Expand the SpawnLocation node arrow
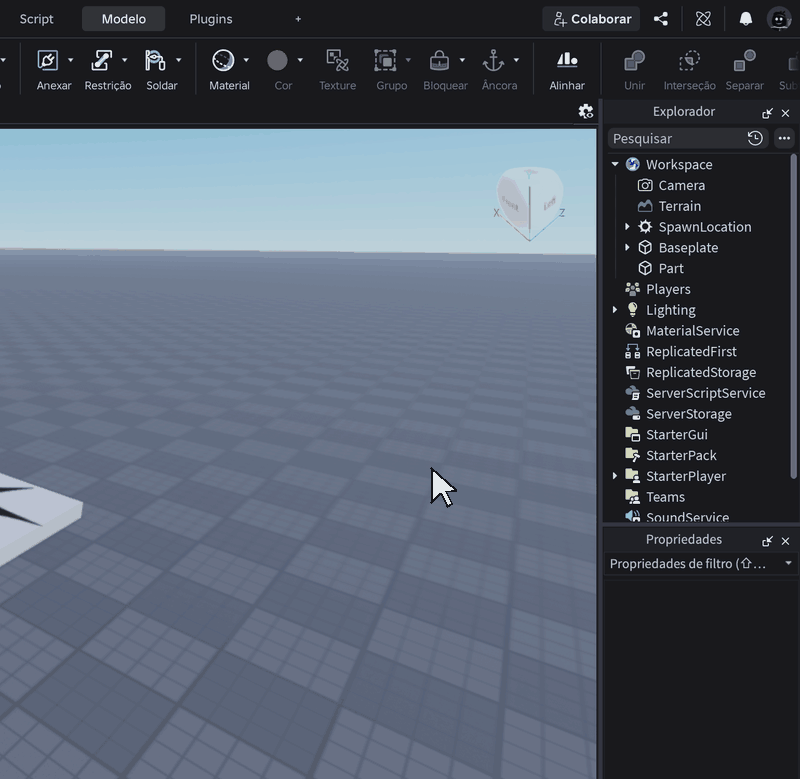800x779 pixels. 627,227
